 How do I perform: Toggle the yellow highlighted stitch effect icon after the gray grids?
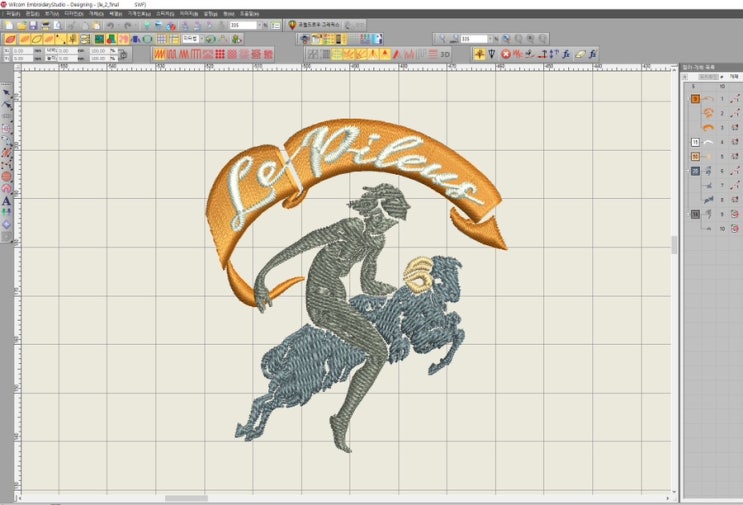[x=337, y=54]
